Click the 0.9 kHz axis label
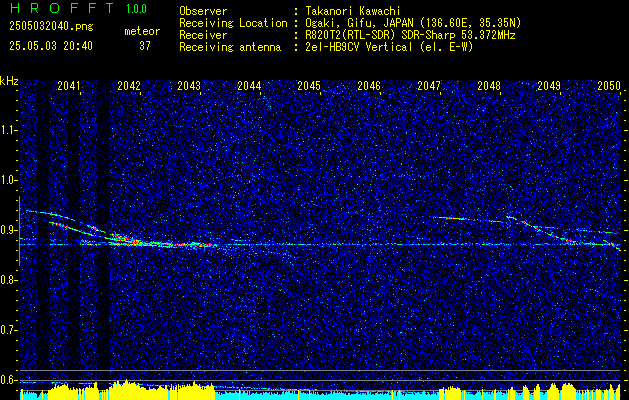Image resolution: width=629 pixels, height=400 pixels. click(8, 230)
